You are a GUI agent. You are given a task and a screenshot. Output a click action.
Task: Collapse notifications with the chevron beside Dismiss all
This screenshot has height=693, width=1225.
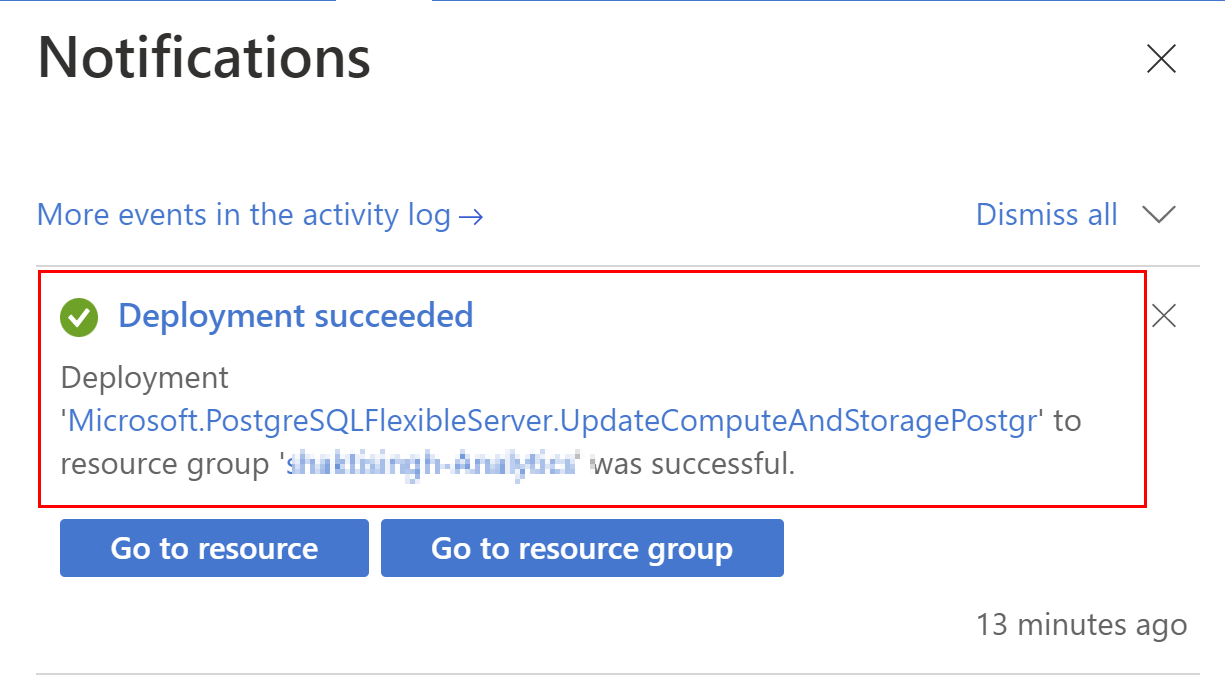click(1159, 215)
